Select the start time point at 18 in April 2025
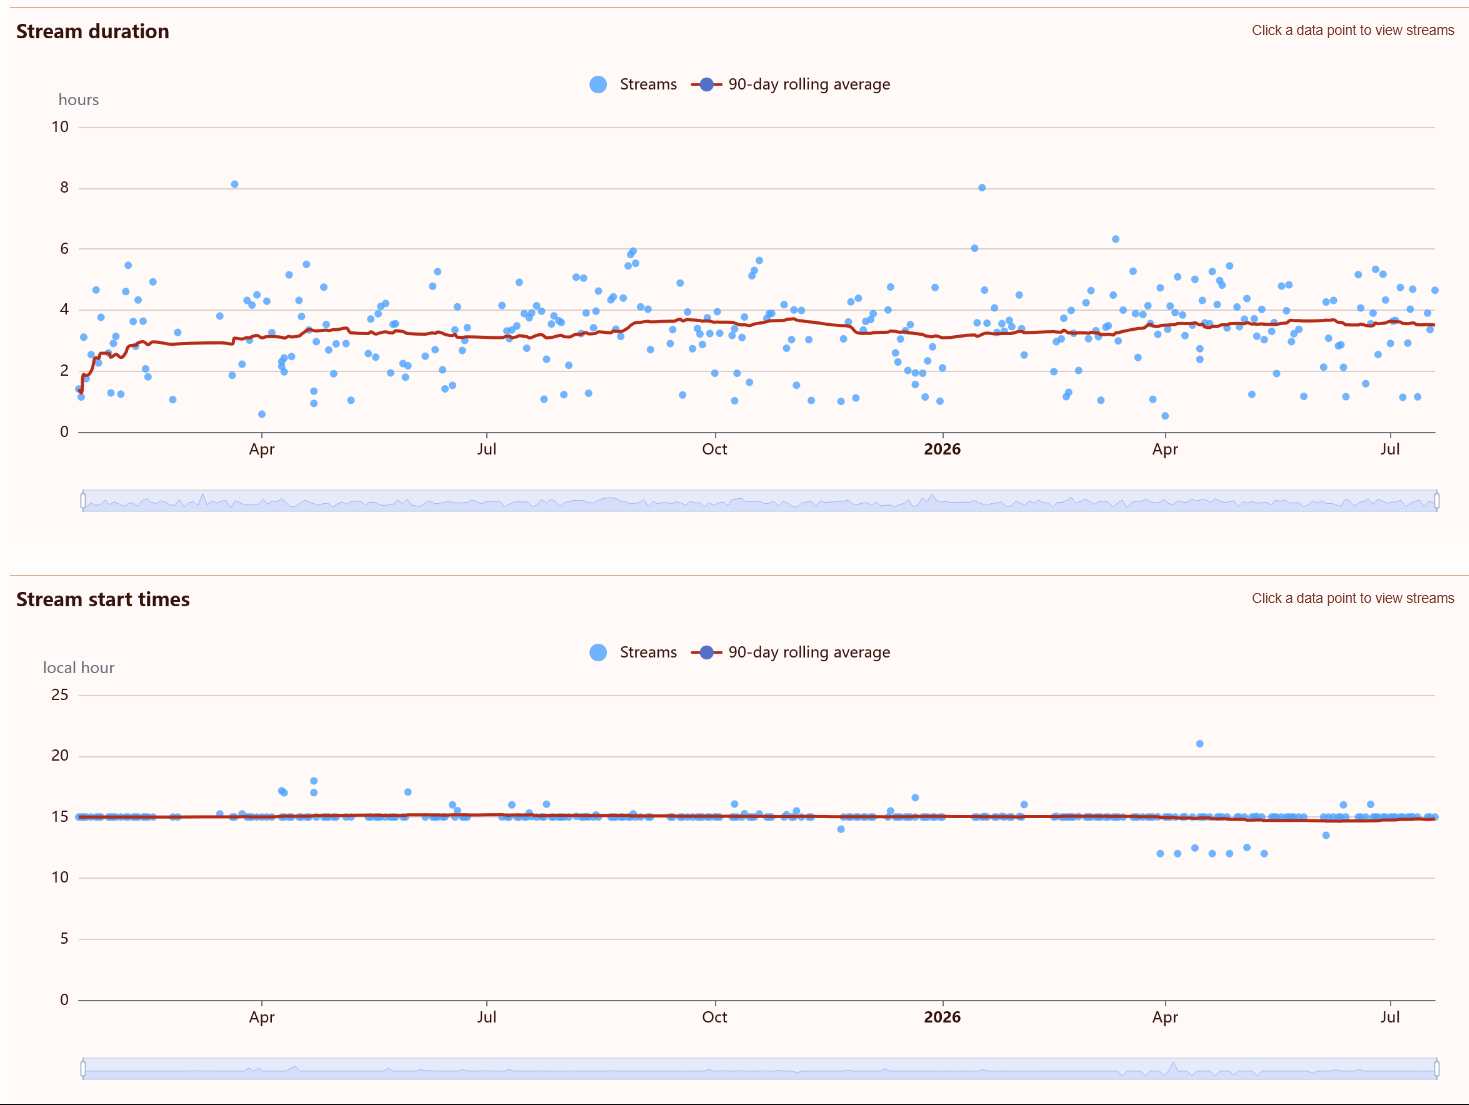Image resolution: width=1469 pixels, height=1105 pixels. [x=314, y=781]
